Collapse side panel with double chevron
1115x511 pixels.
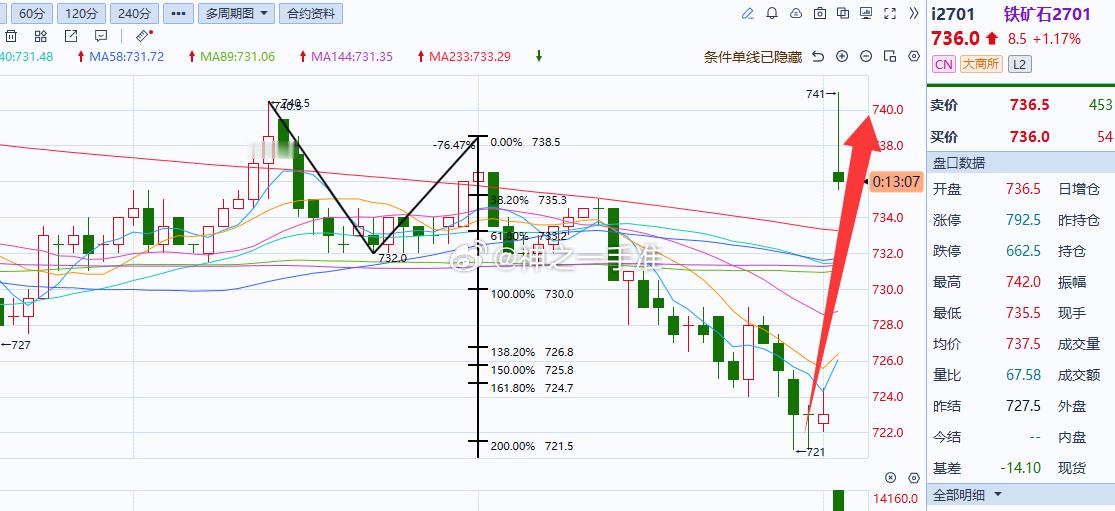coord(914,13)
